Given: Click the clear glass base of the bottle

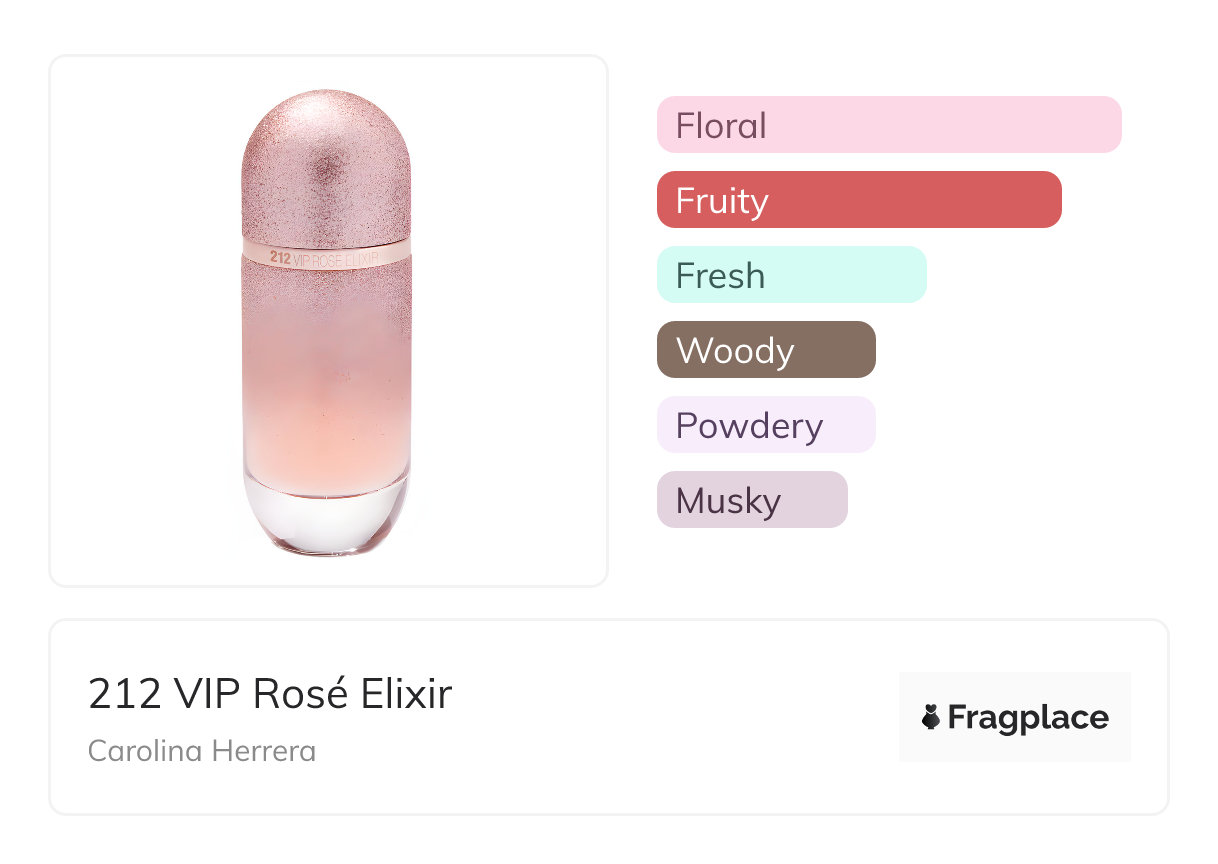Looking at the screenshot, I should [326, 516].
